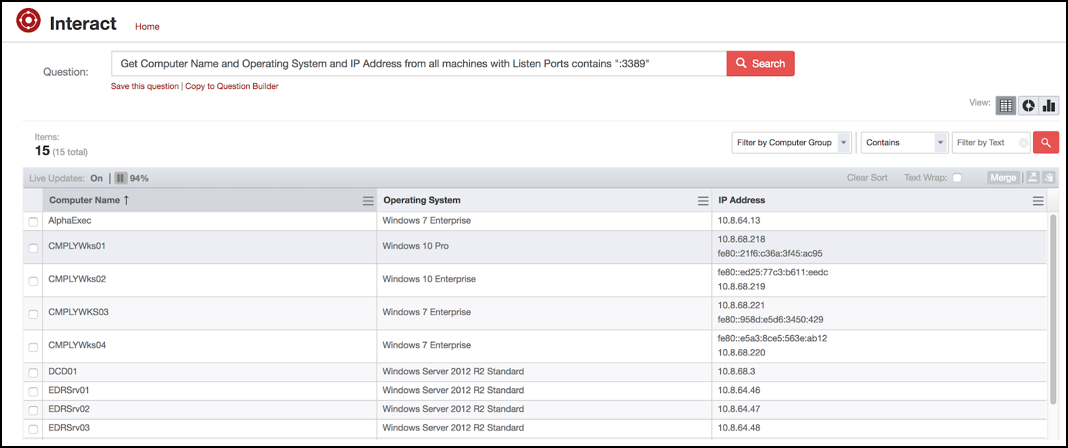Click the 10.8.64.48 IP address

click(739, 429)
